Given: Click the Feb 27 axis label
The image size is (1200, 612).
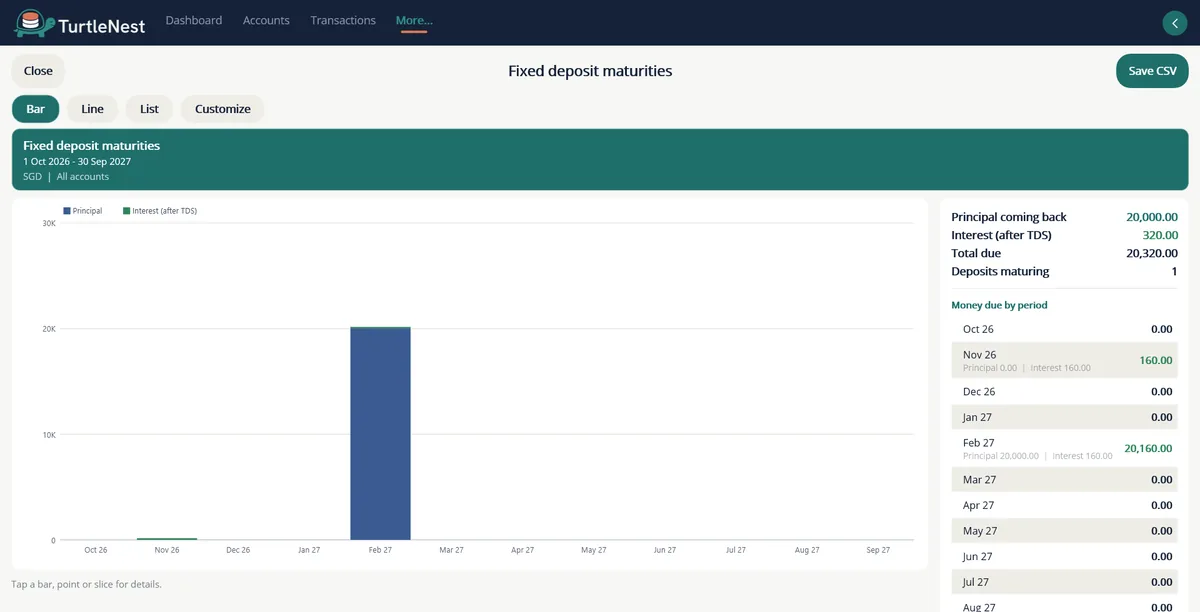Looking at the screenshot, I should pos(380,550).
